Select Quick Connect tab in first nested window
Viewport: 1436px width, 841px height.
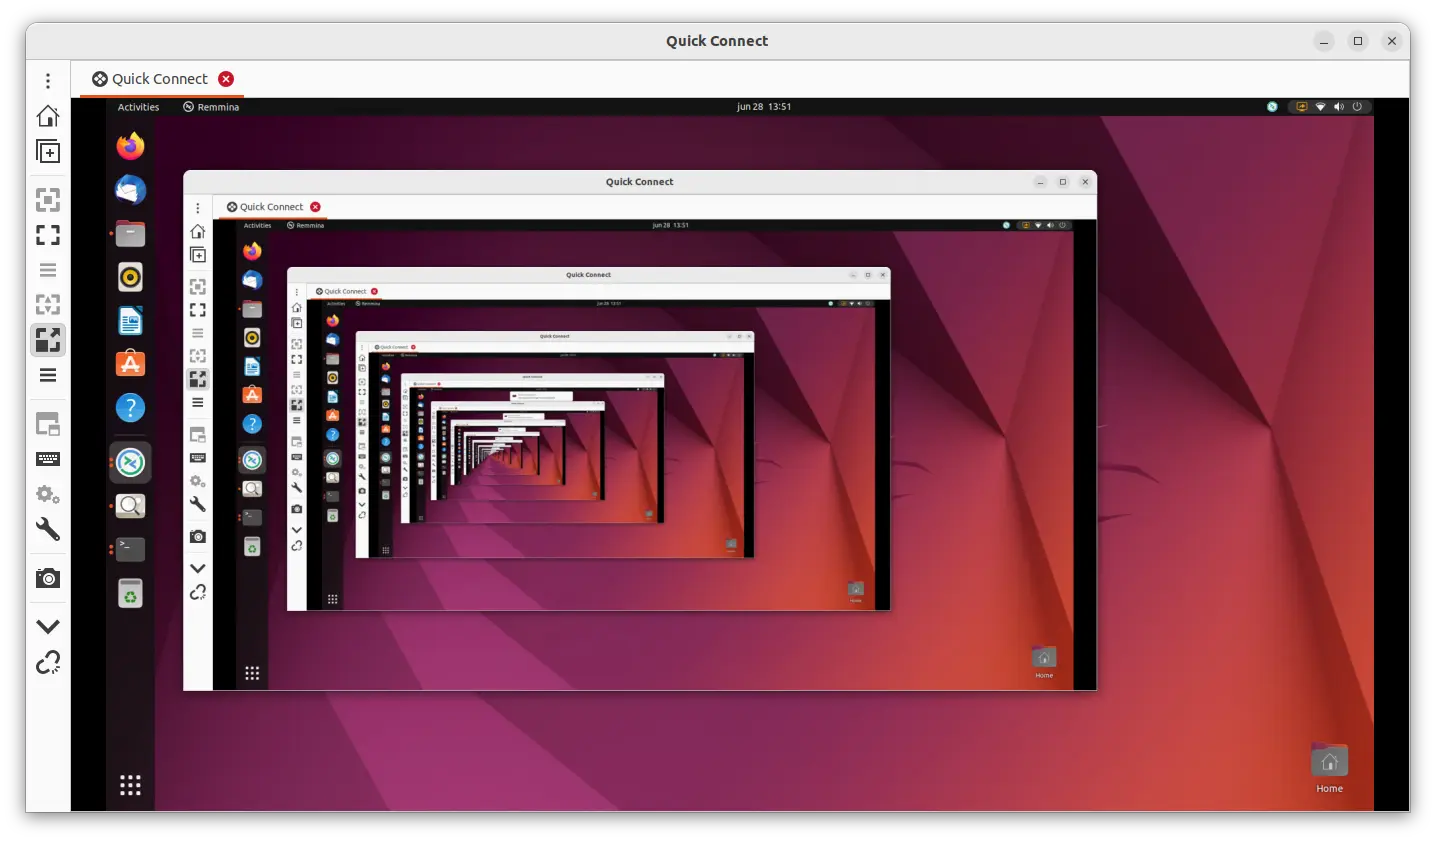265,207
